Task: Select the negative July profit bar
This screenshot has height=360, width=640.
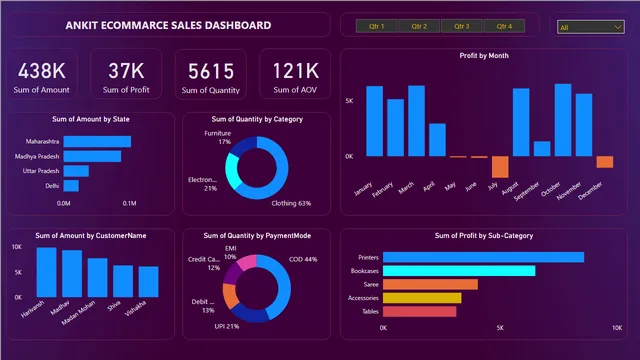Action: [500, 167]
